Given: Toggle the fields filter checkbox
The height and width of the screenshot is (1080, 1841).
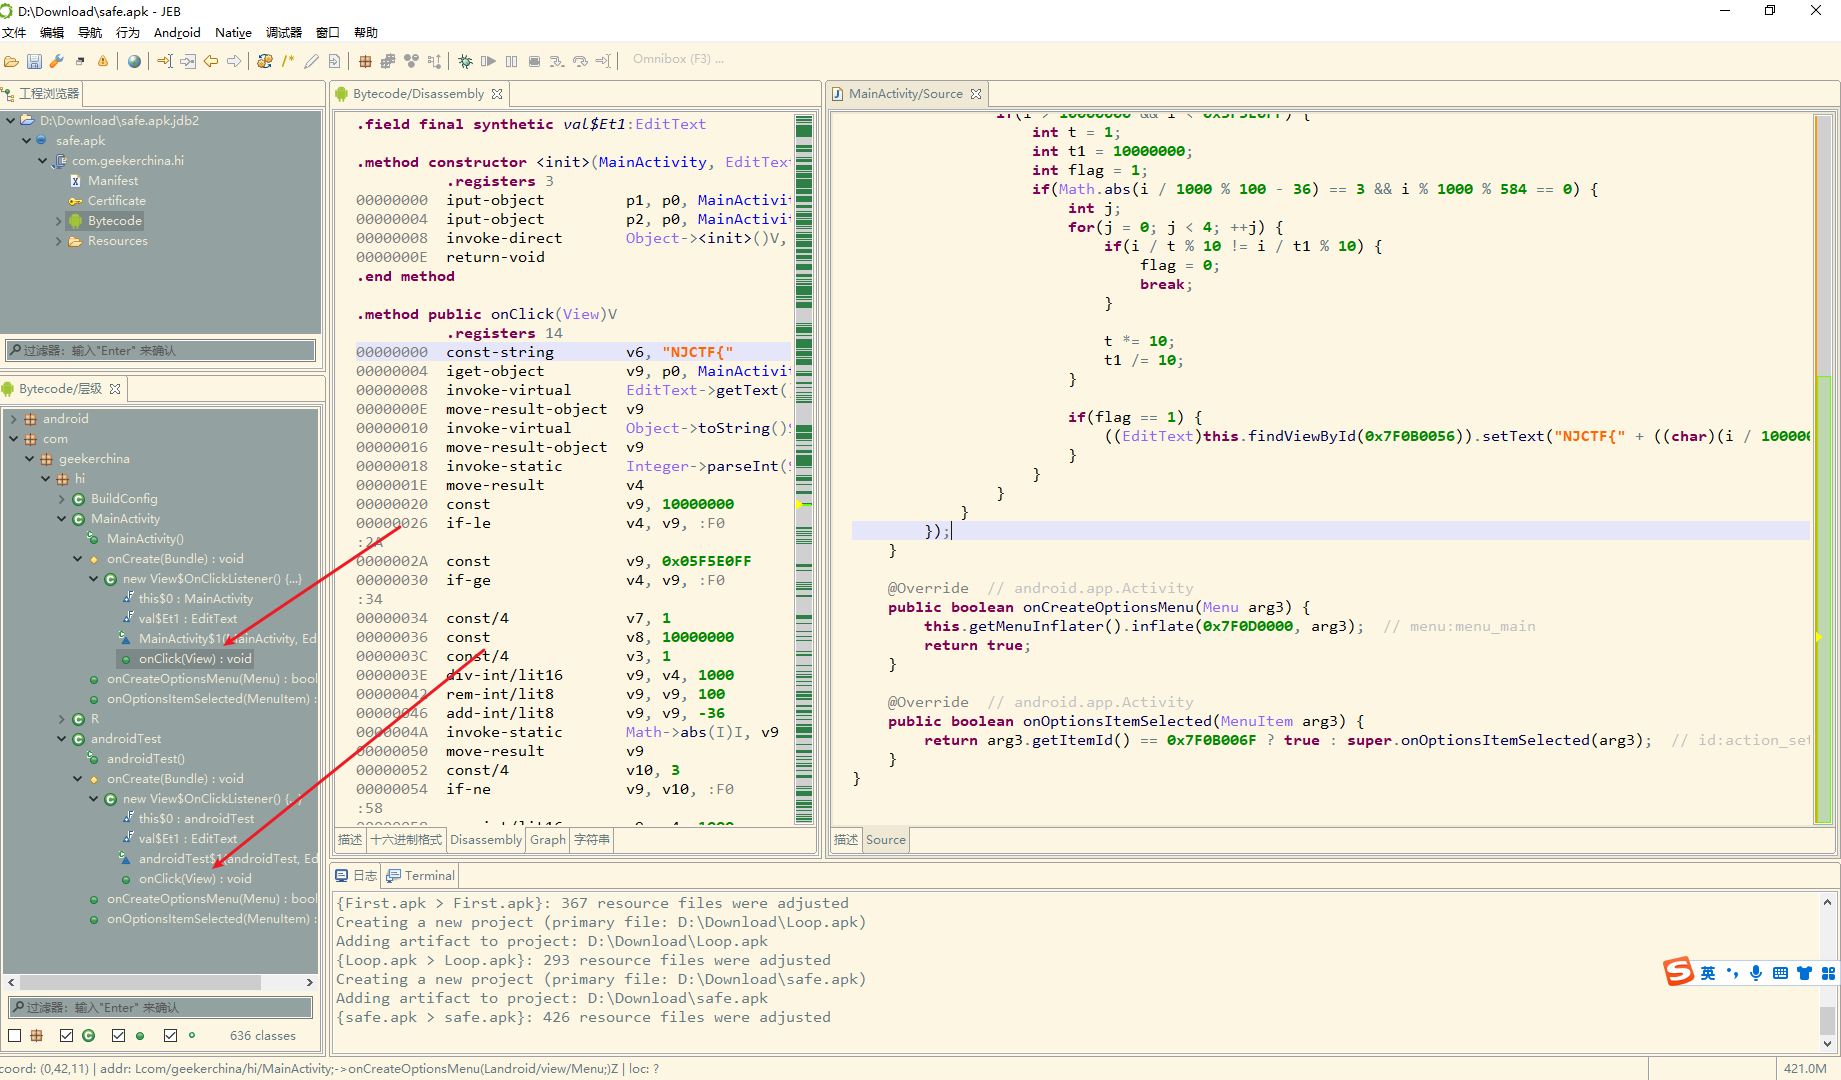Looking at the screenshot, I should (170, 1035).
